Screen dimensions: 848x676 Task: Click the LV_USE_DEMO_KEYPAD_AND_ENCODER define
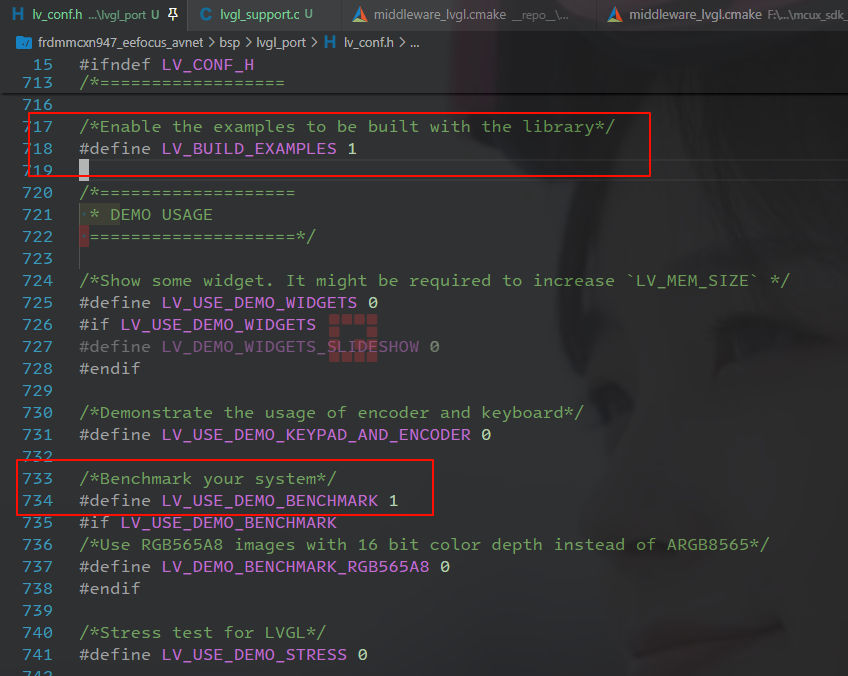tap(316, 434)
